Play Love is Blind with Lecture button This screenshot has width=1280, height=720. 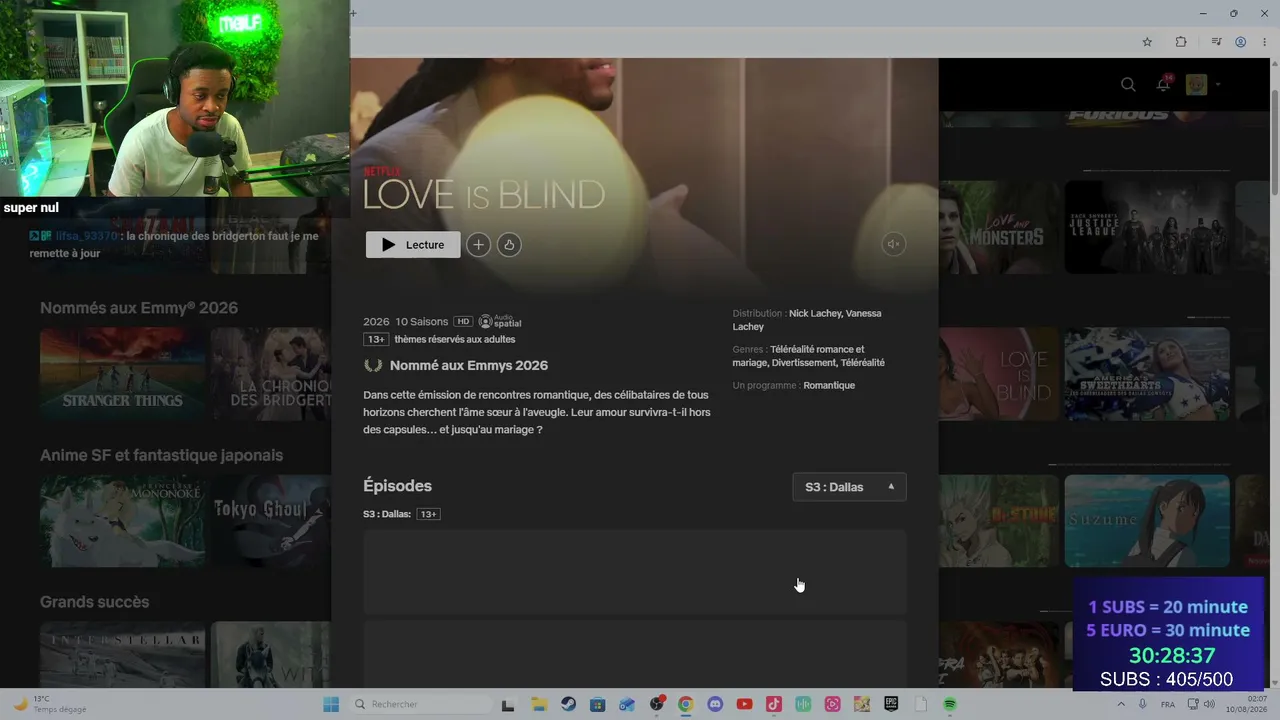(413, 245)
